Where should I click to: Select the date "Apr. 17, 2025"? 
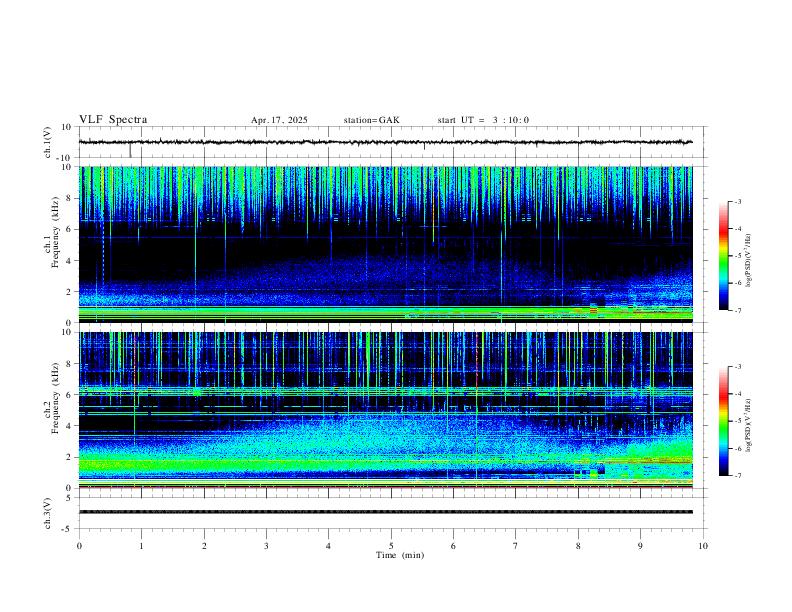coord(279,120)
